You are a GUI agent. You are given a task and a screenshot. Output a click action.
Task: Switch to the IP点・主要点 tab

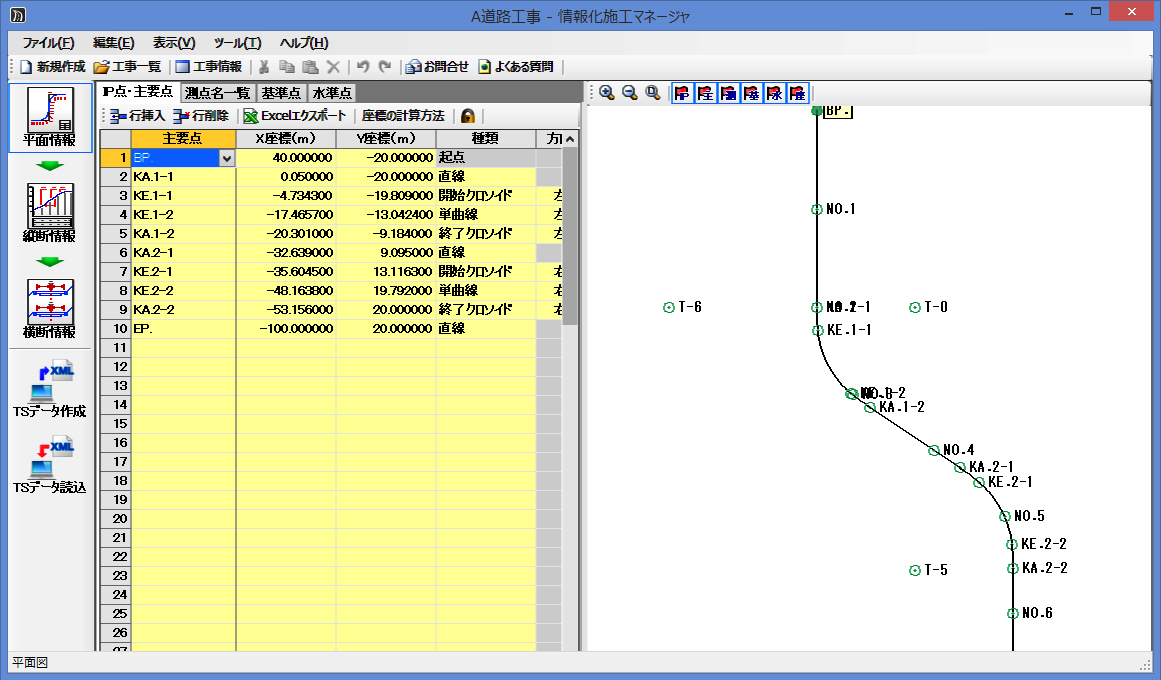[138, 92]
